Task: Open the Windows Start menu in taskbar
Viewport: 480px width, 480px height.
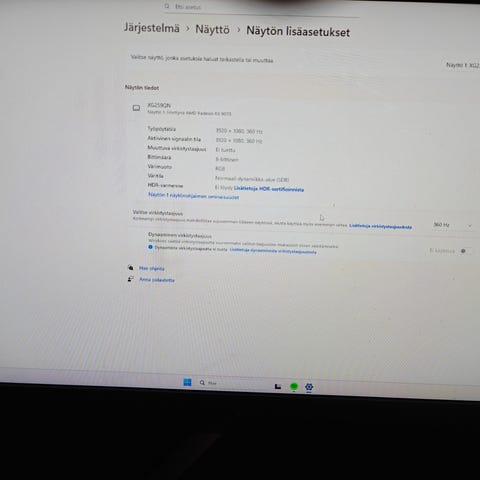Action: coord(187,382)
